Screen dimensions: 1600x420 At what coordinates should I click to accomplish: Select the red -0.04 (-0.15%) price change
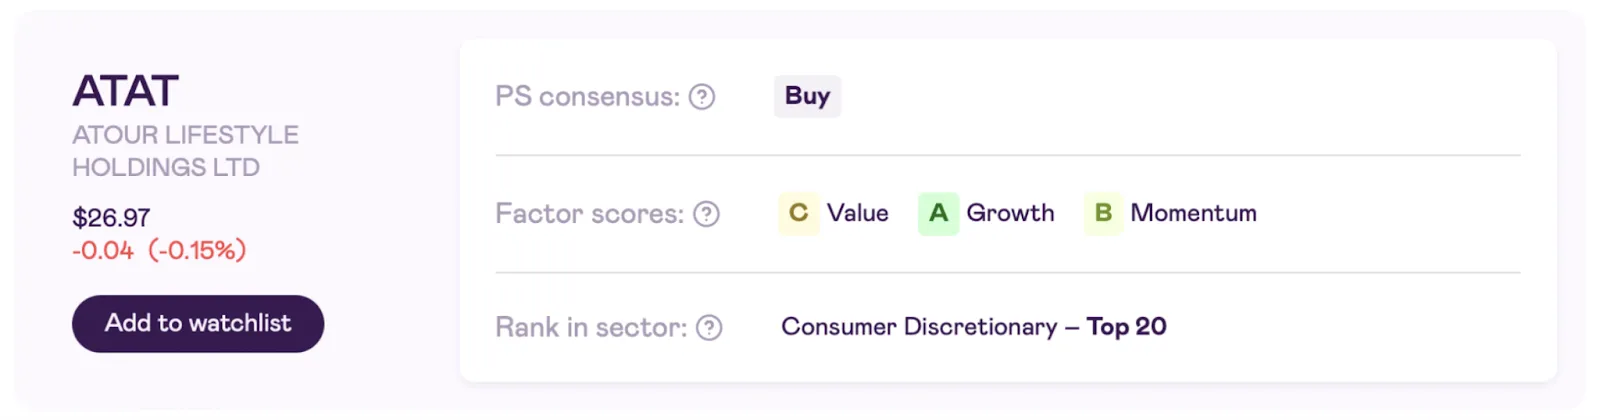pyautogui.click(x=159, y=250)
